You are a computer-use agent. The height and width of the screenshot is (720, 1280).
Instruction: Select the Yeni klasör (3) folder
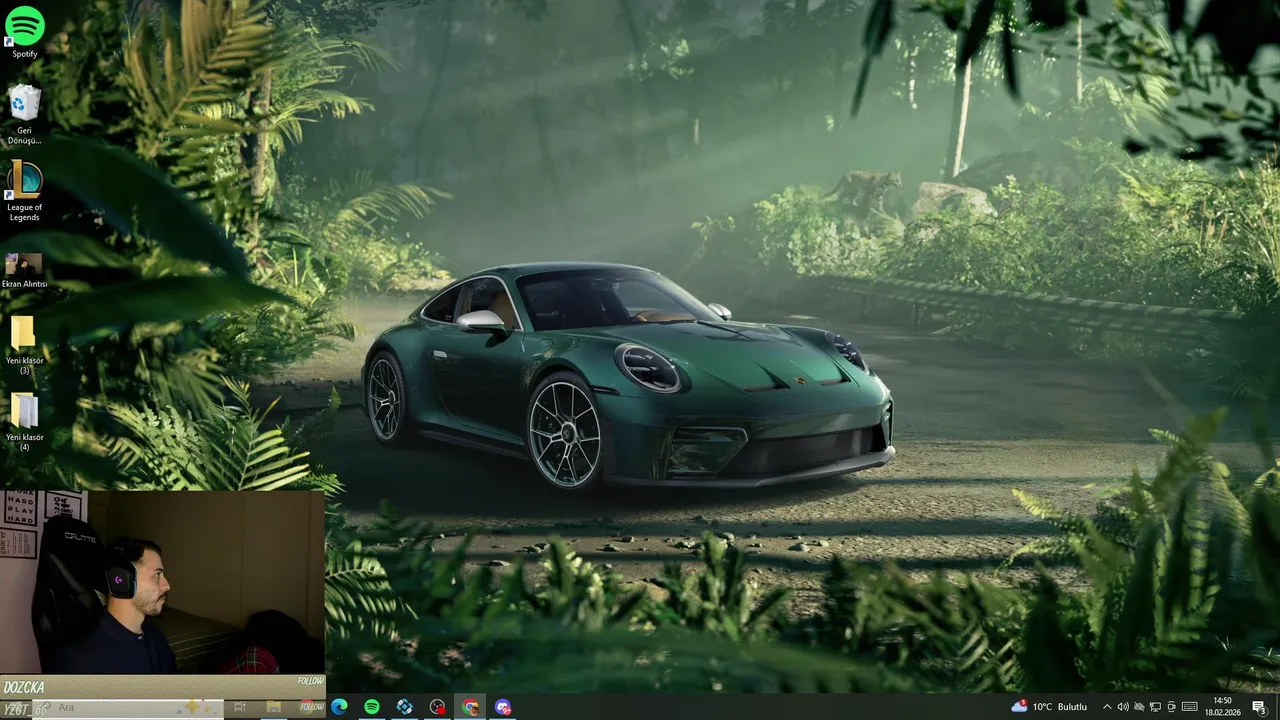point(24,345)
